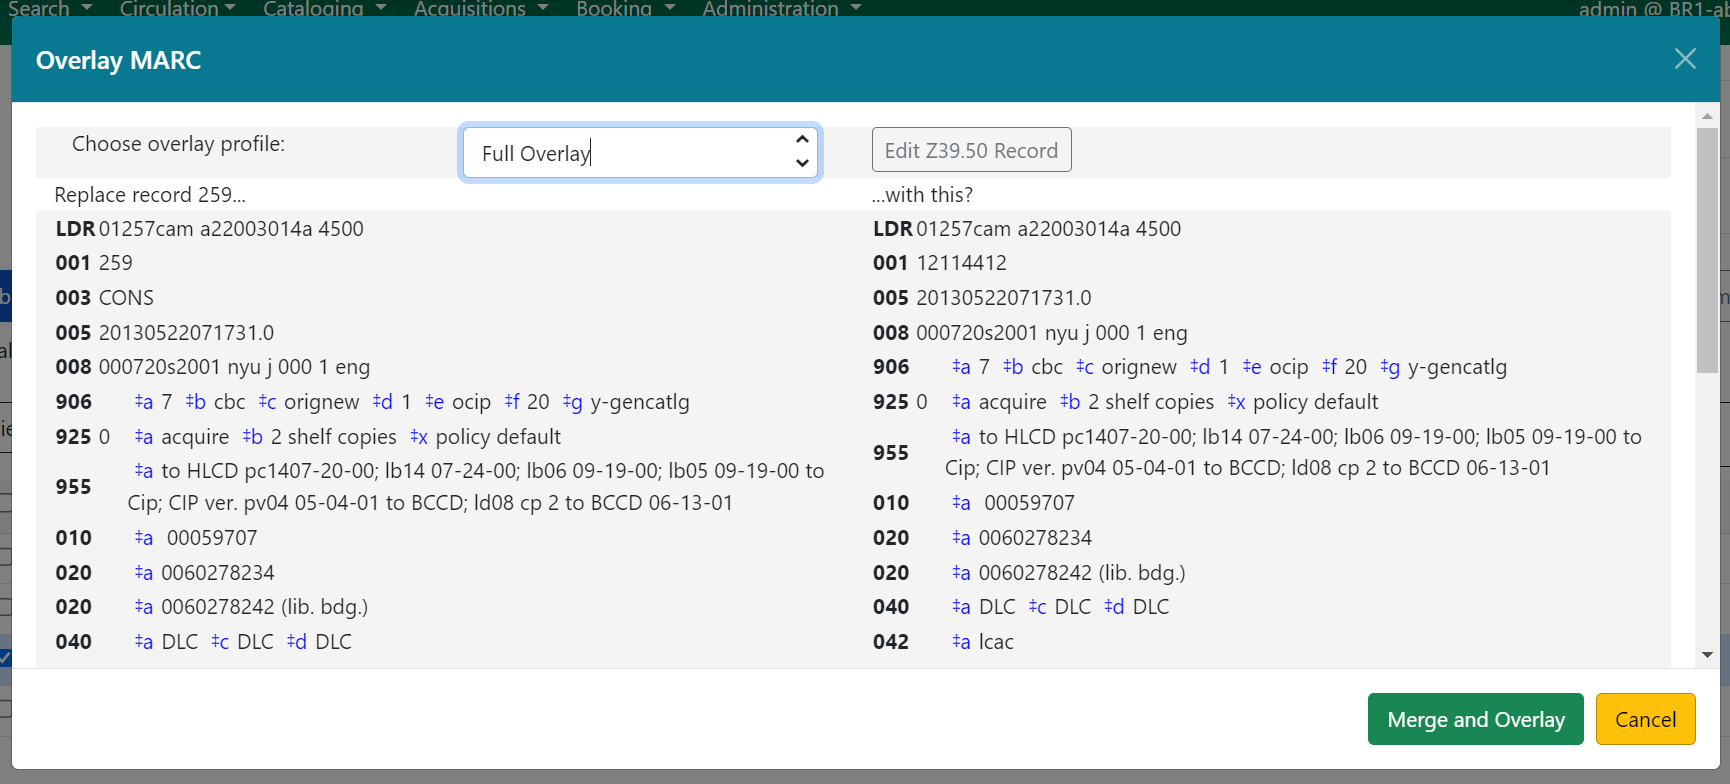Click Merge and Overlay button
The image size is (1730, 784).
(1475, 719)
